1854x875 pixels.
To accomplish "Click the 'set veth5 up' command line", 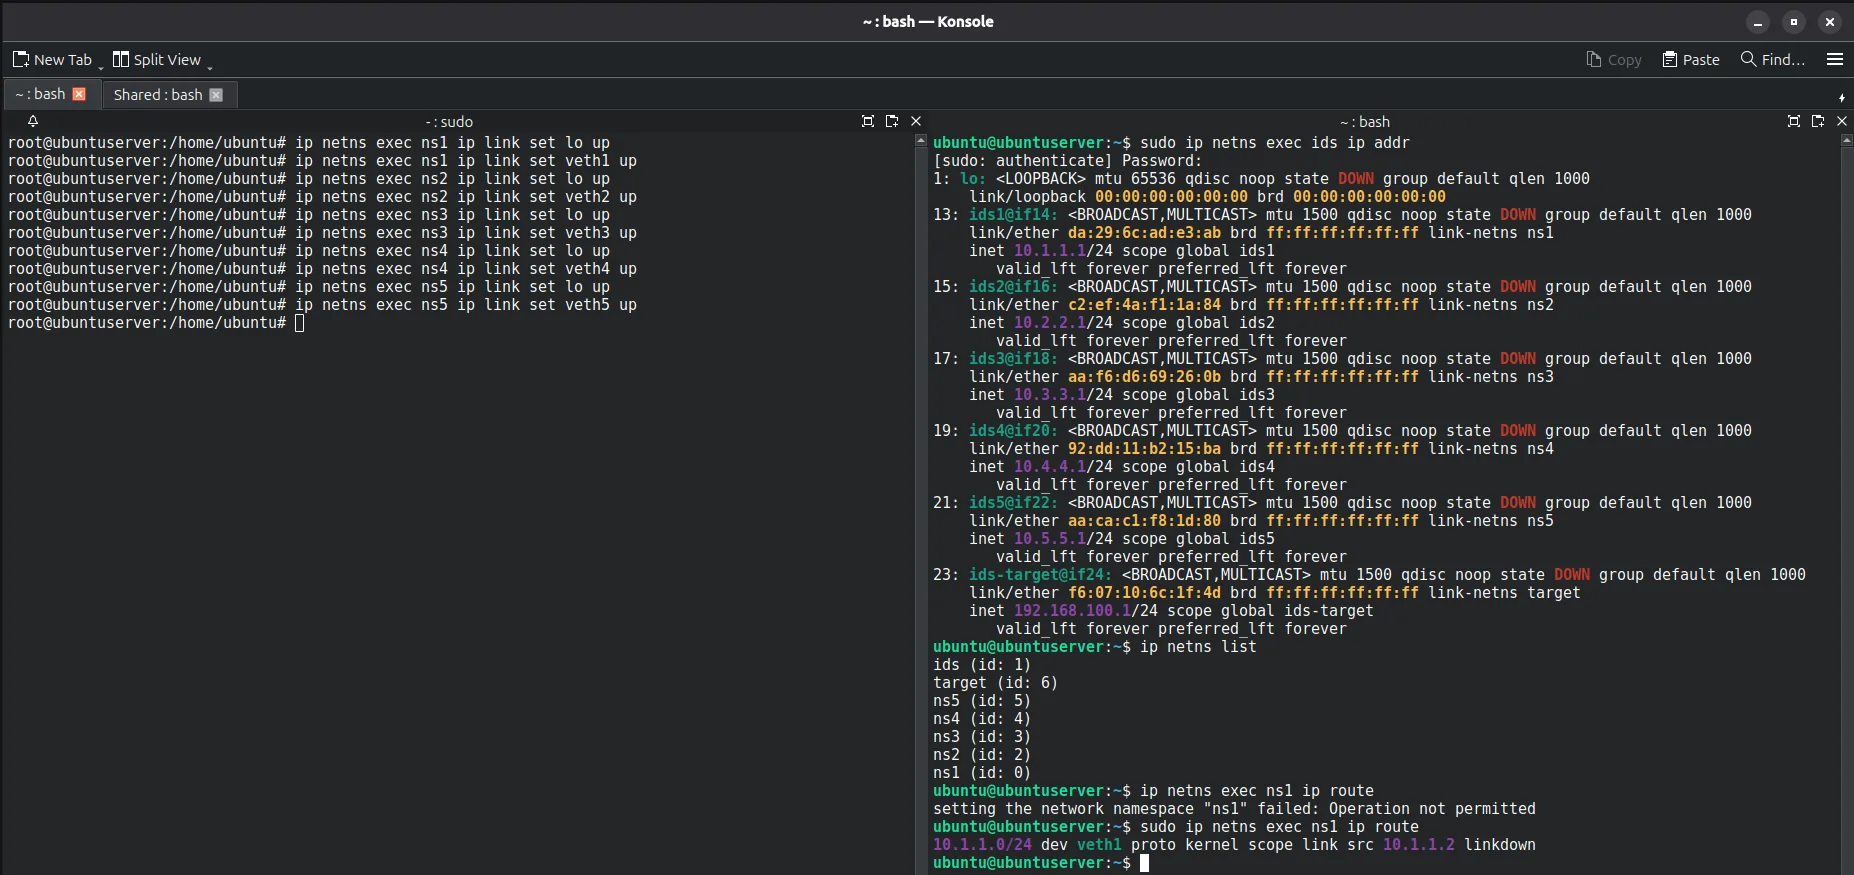I will tap(322, 305).
